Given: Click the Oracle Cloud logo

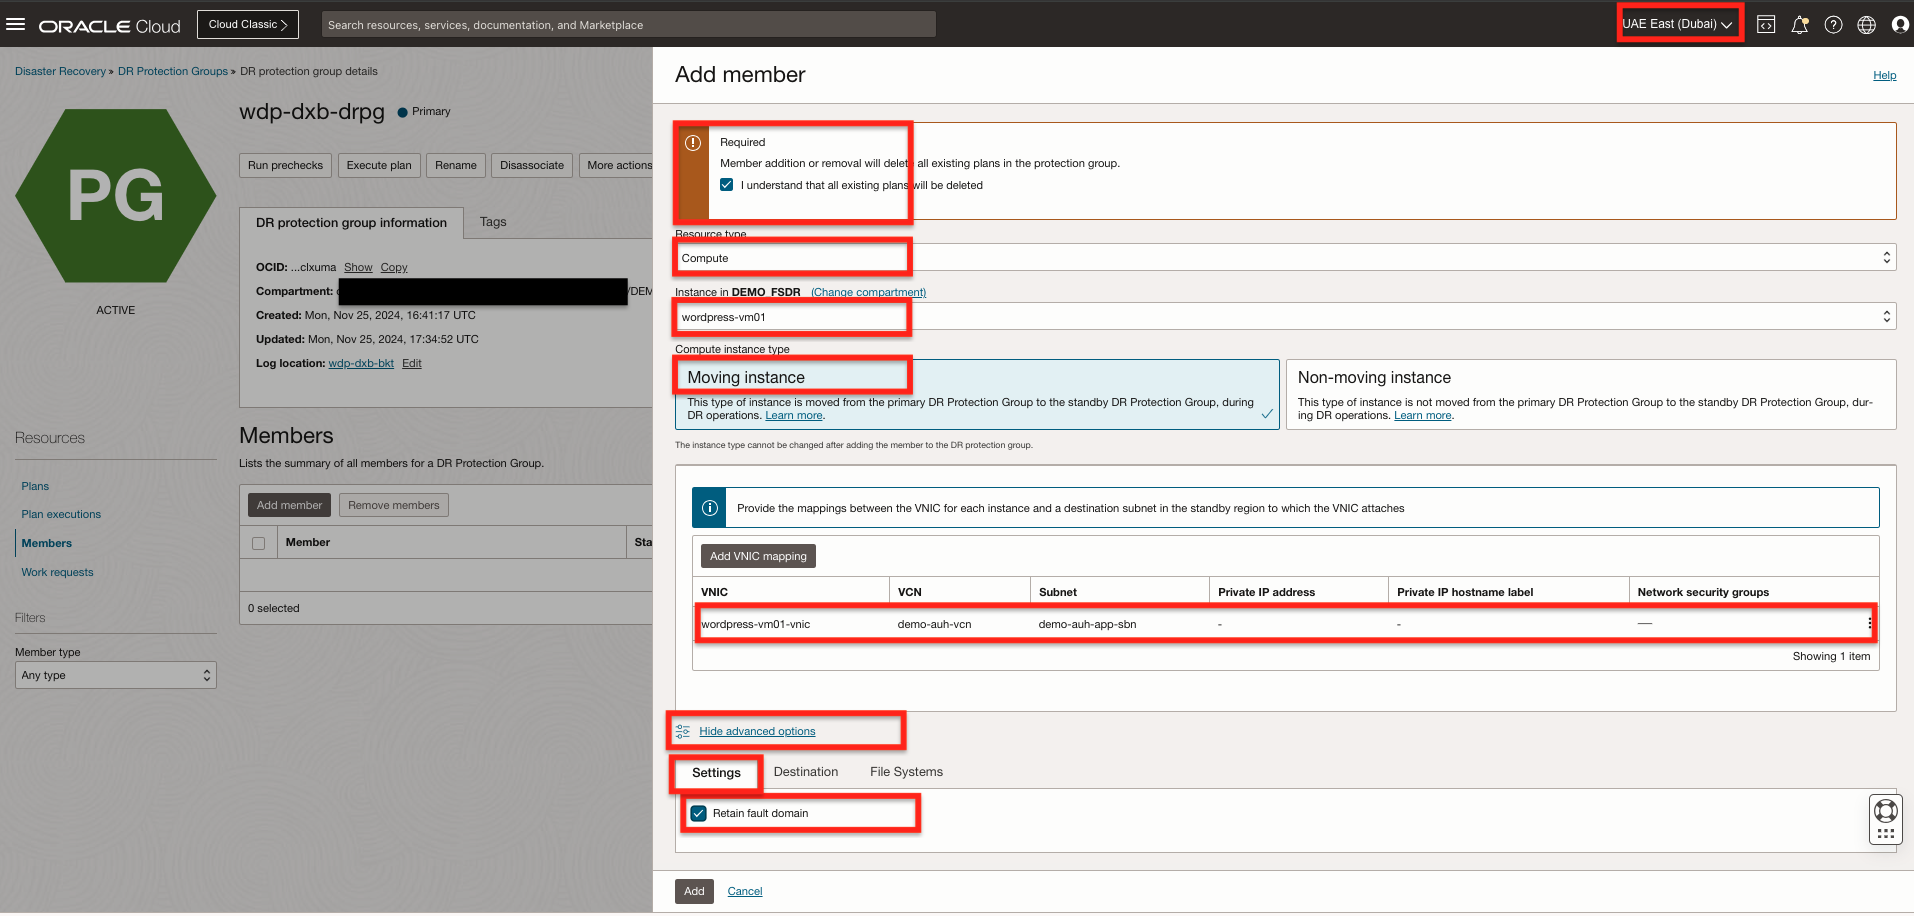Looking at the screenshot, I should pos(110,26).
